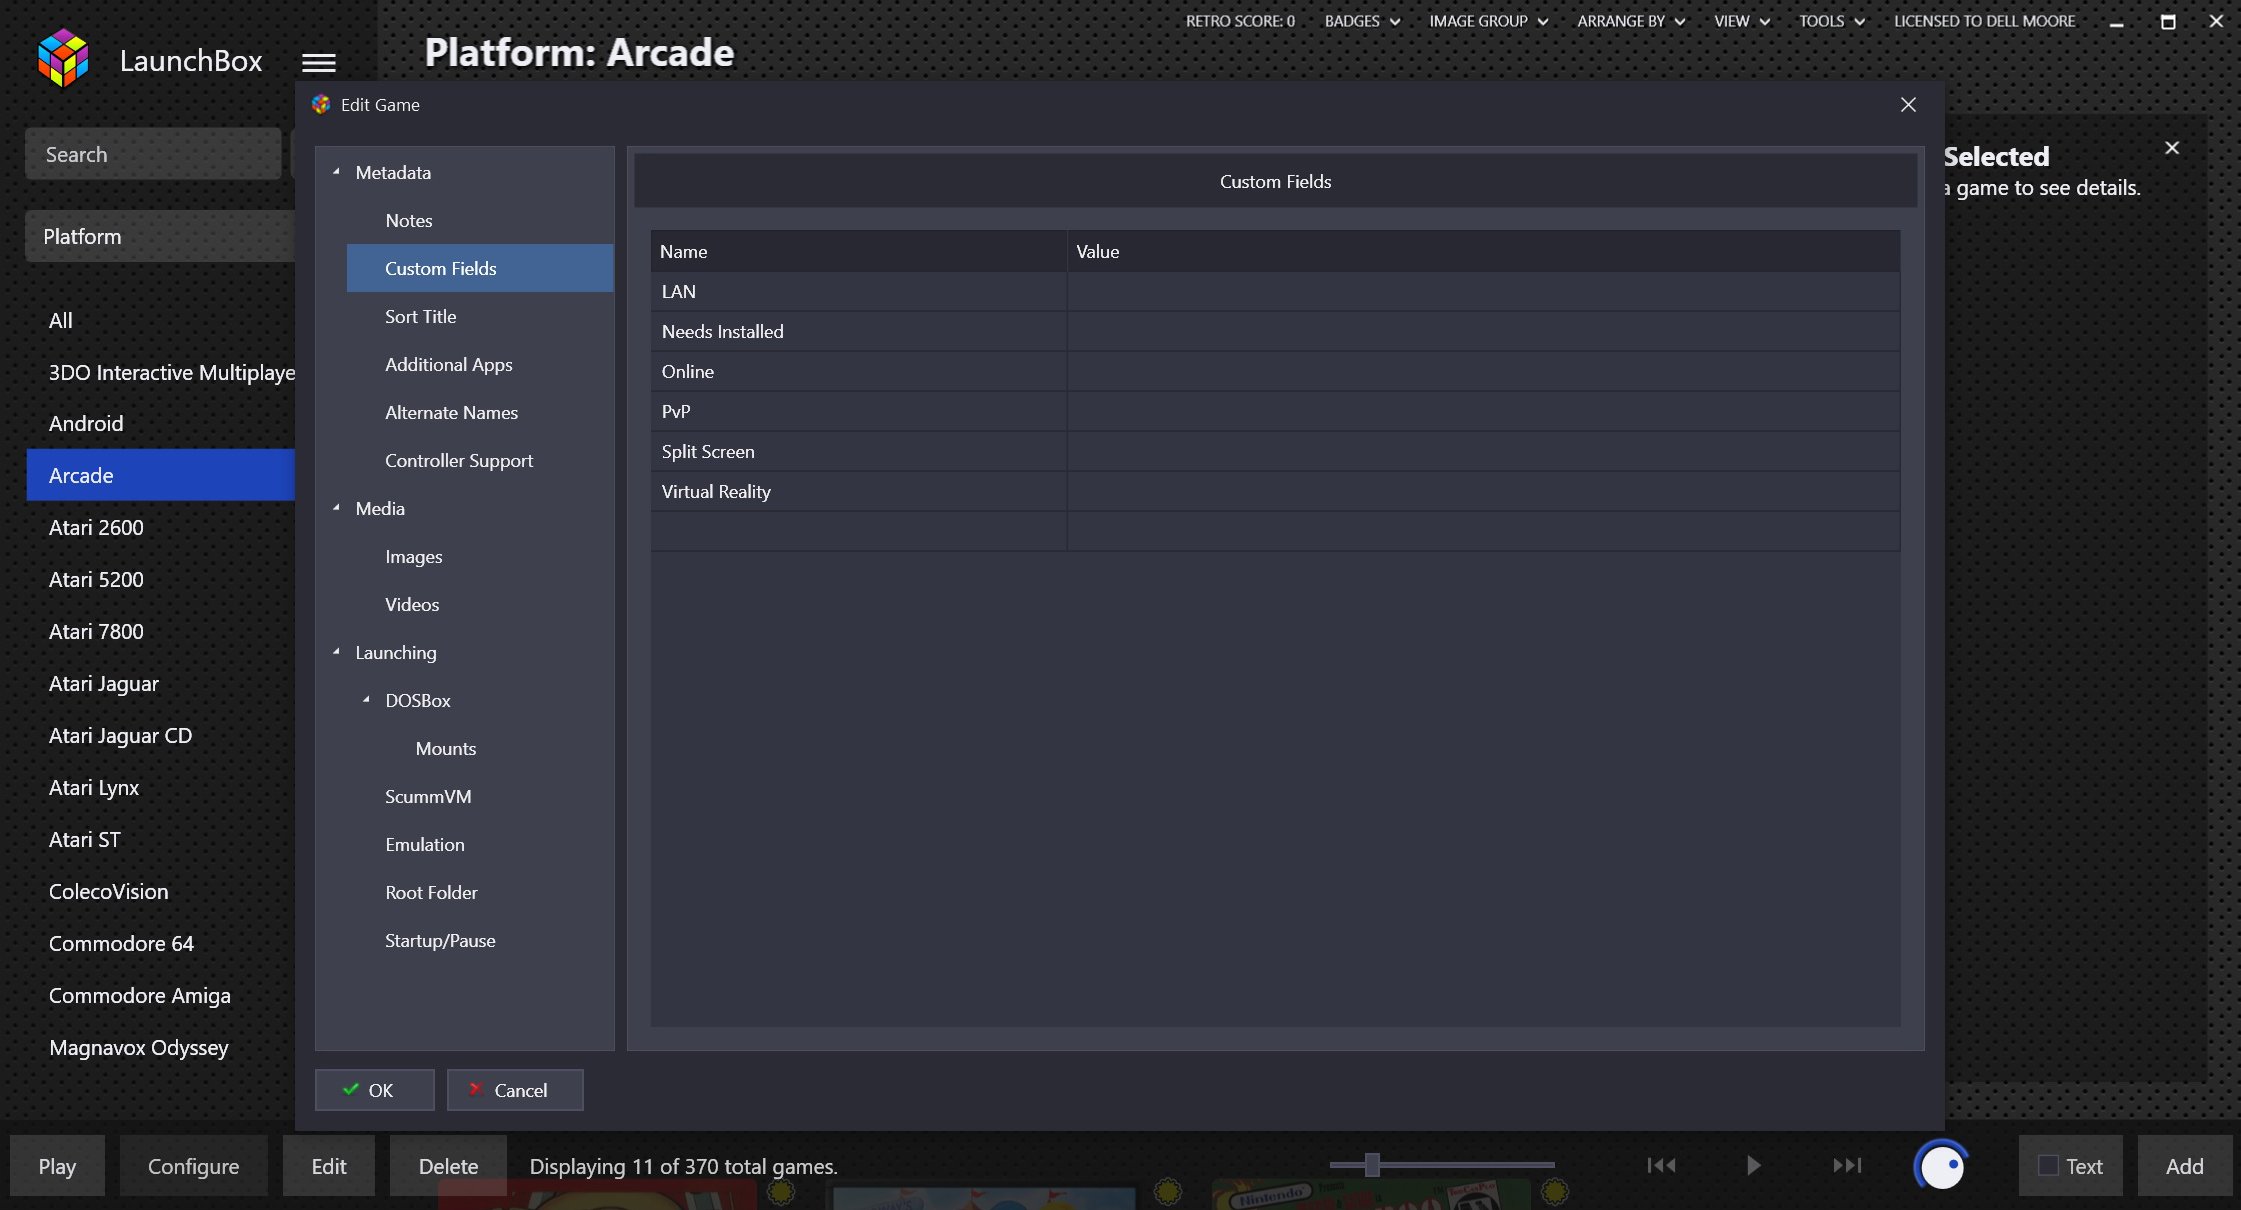The height and width of the screenshot is (1210, 2241).
Task: Open the Image Group dropdown
Action: 1488,21
